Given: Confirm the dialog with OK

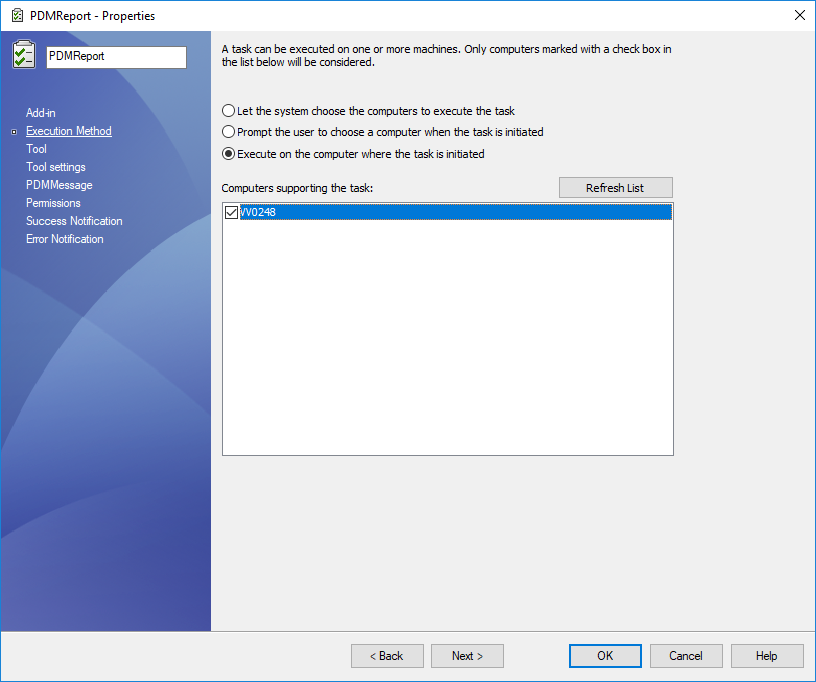Looking at the screenshot, I should (x=605, y=656).
